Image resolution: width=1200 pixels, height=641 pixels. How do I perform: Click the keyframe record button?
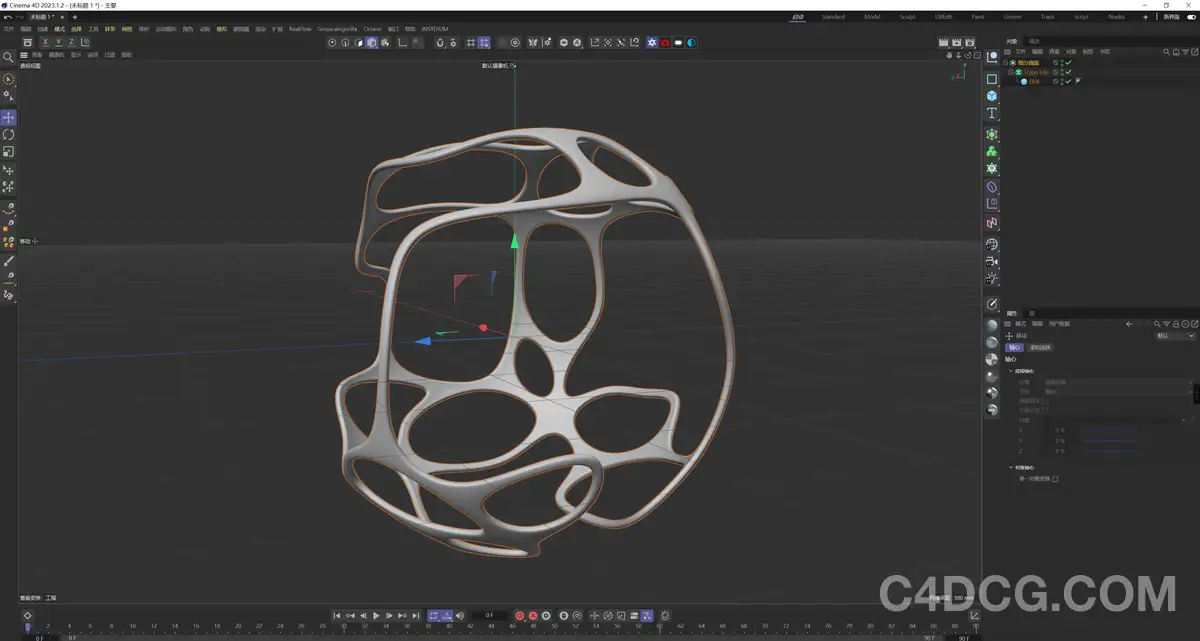(520, 616)
